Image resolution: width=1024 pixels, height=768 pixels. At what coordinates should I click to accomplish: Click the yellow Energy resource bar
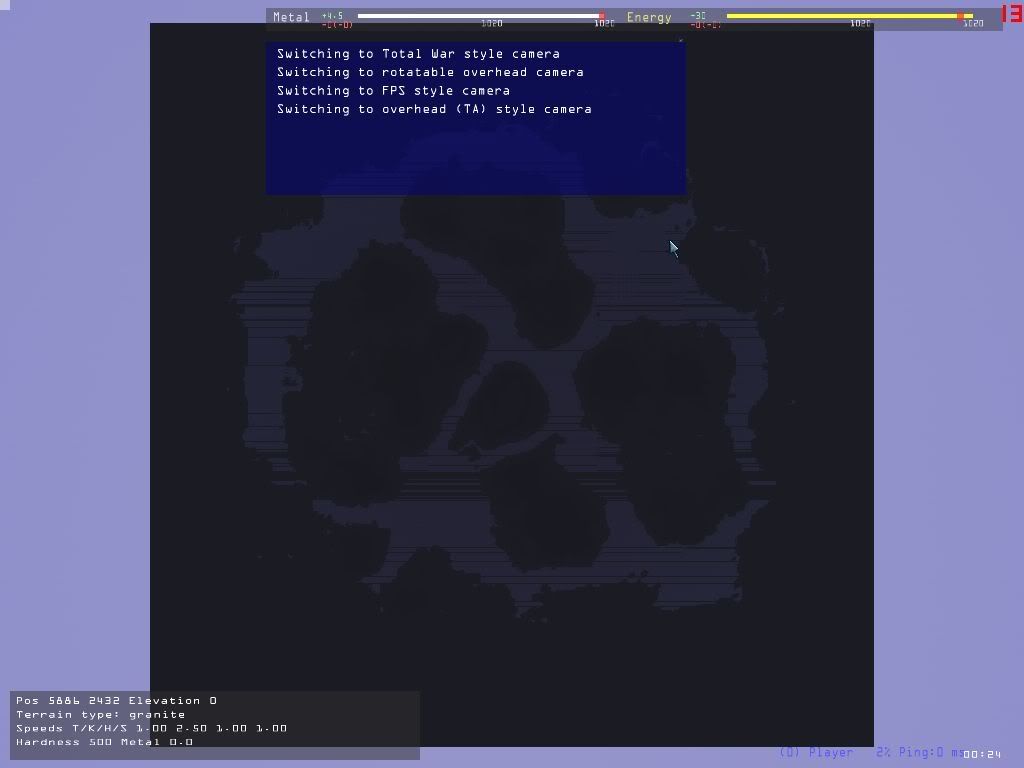coord(840,16)
